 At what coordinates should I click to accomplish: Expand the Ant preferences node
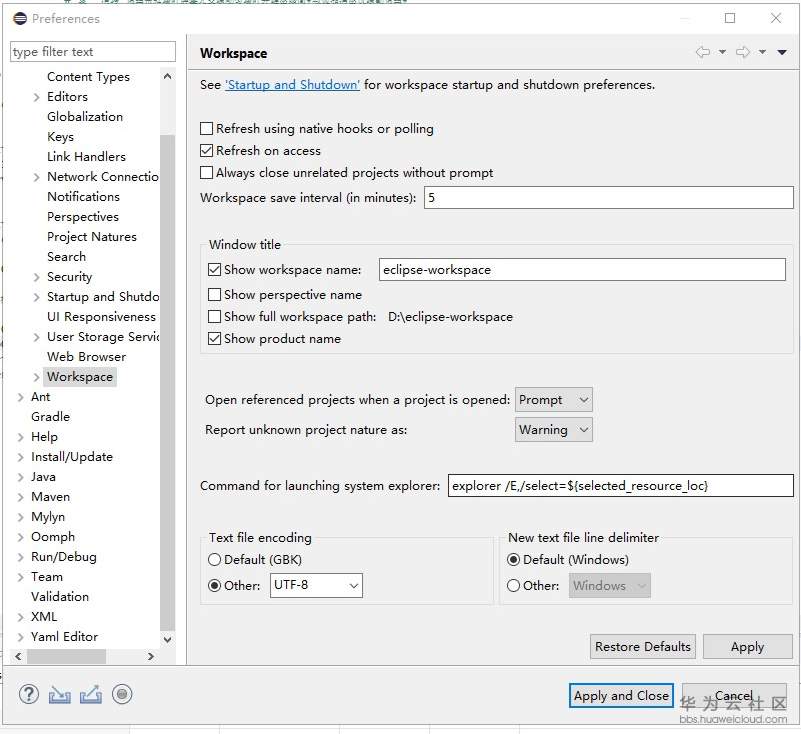click(20, 397)
